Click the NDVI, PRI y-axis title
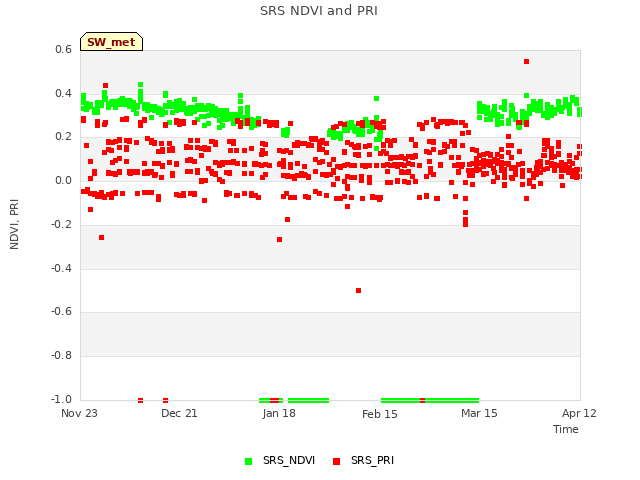The height and width of the screenshot is (480, 640). [14, 224]
